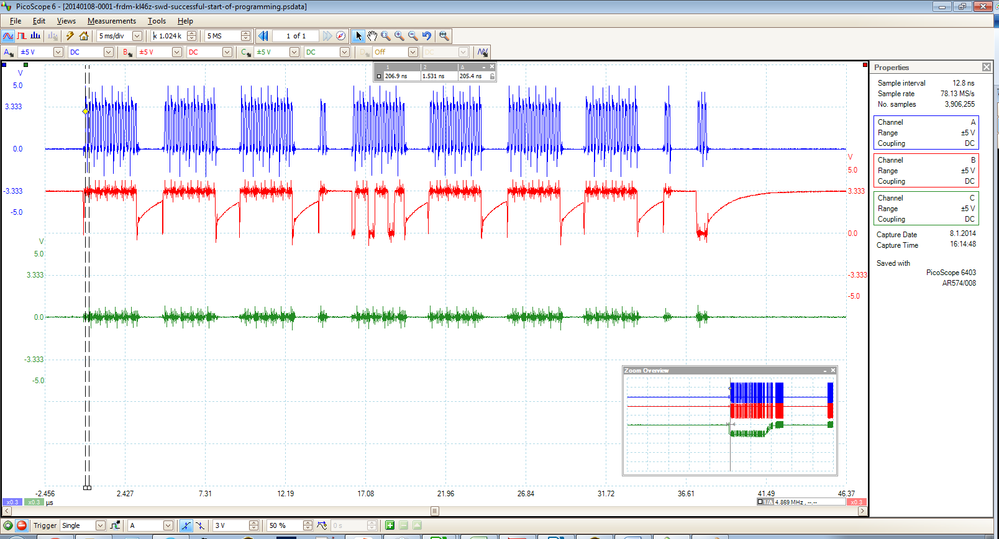Open Channel A ±5 V range dropdown
999x539 pixels.
click(58, 52)
